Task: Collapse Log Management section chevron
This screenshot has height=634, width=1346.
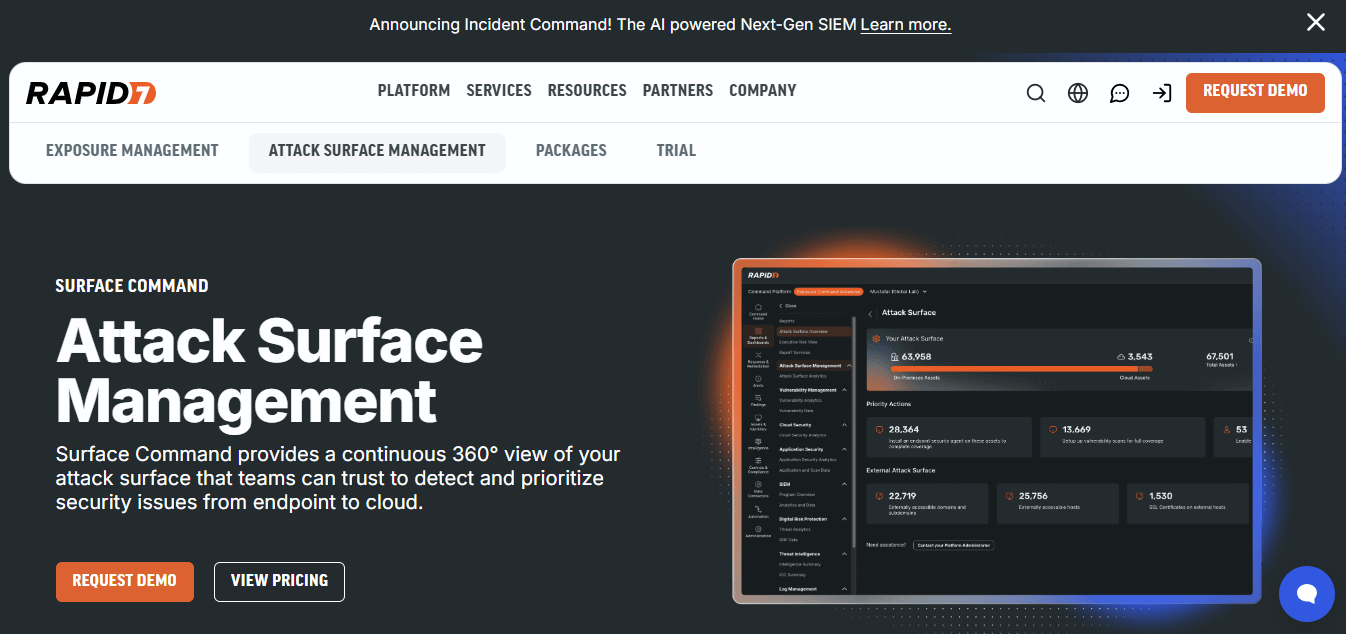Action: tap(845, 589)
